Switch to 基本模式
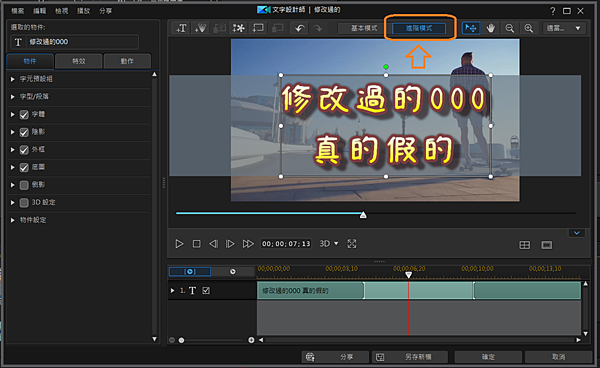Screen dimensions: 600x368 (364, 28)
